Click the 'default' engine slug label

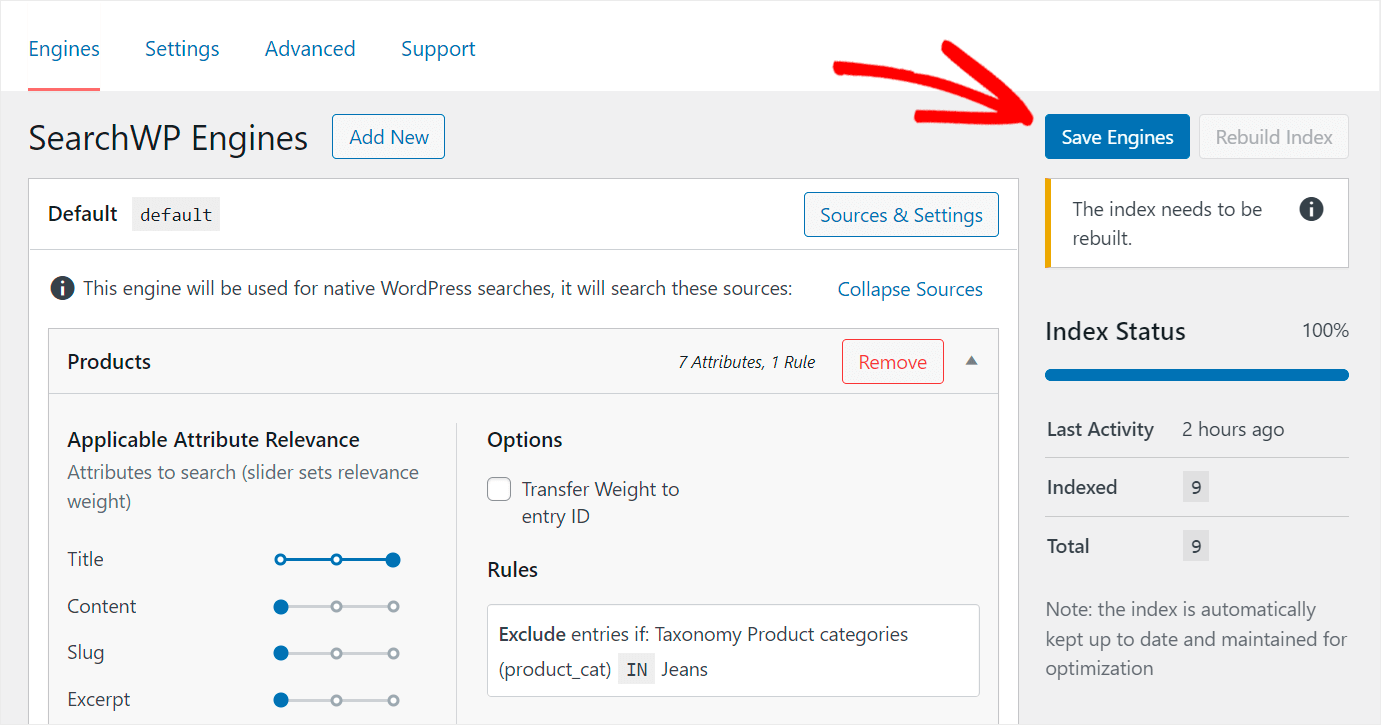pyautogui.click(x=176, y=215)
